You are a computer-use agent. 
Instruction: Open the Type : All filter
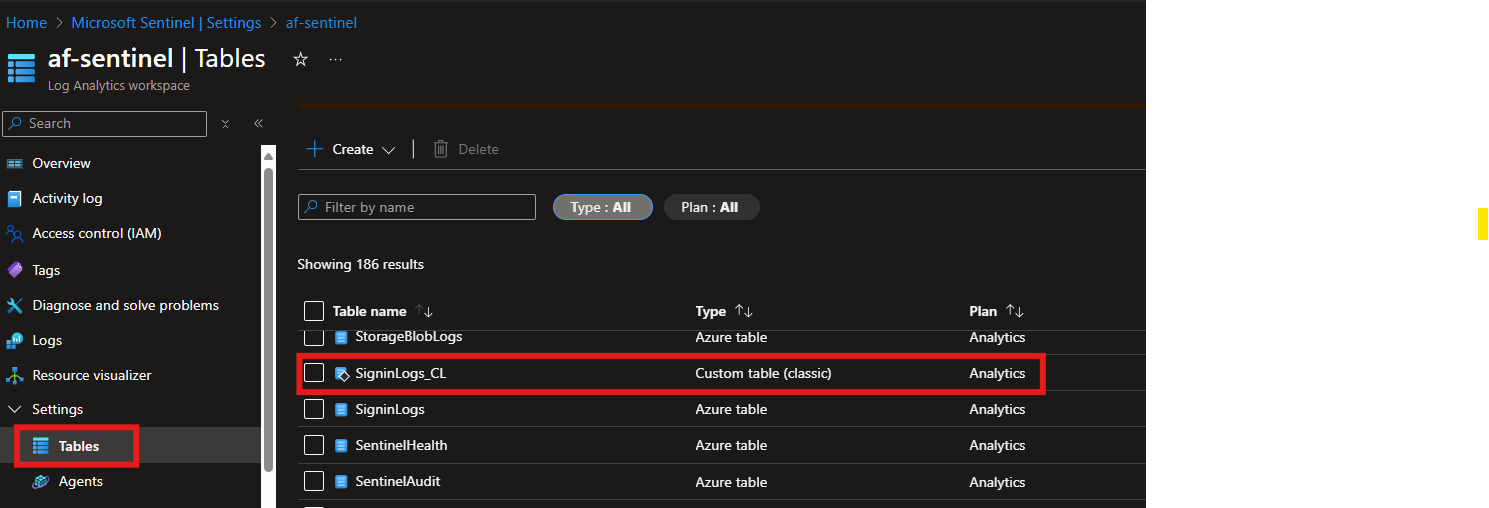point(602,207)
